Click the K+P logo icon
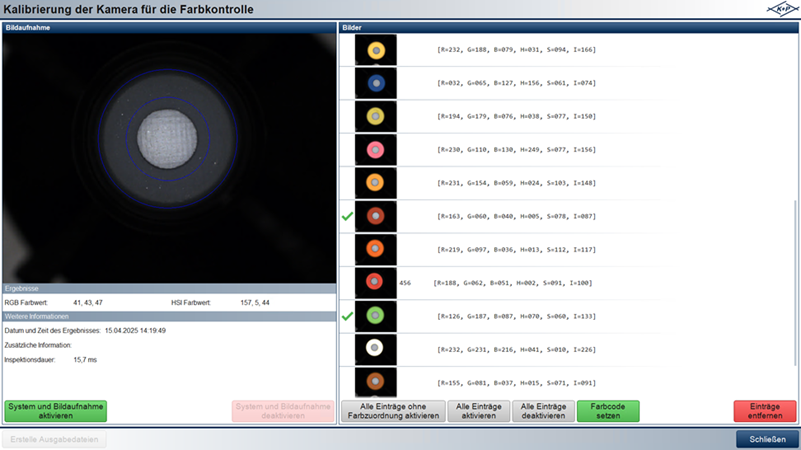 (782, 9)
